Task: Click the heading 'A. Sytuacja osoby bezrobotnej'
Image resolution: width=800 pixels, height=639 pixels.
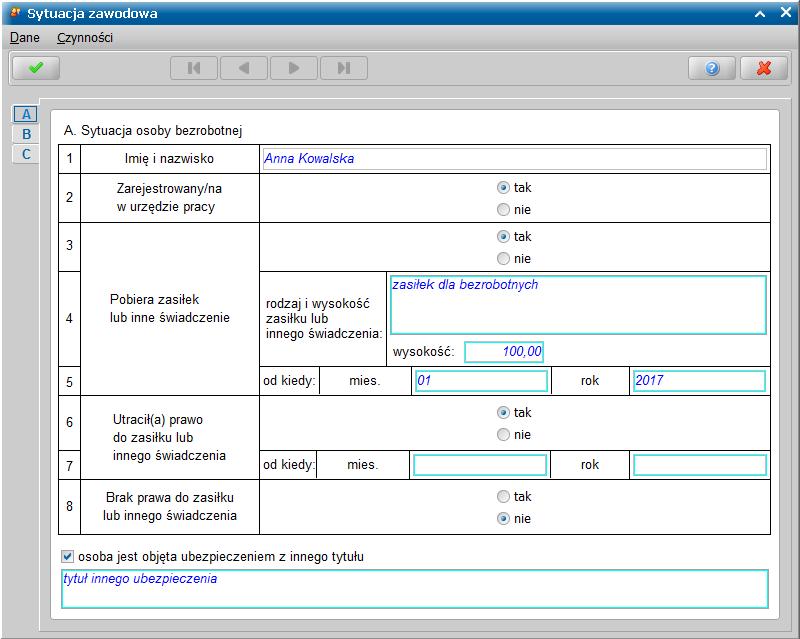Action: (153, 131)
